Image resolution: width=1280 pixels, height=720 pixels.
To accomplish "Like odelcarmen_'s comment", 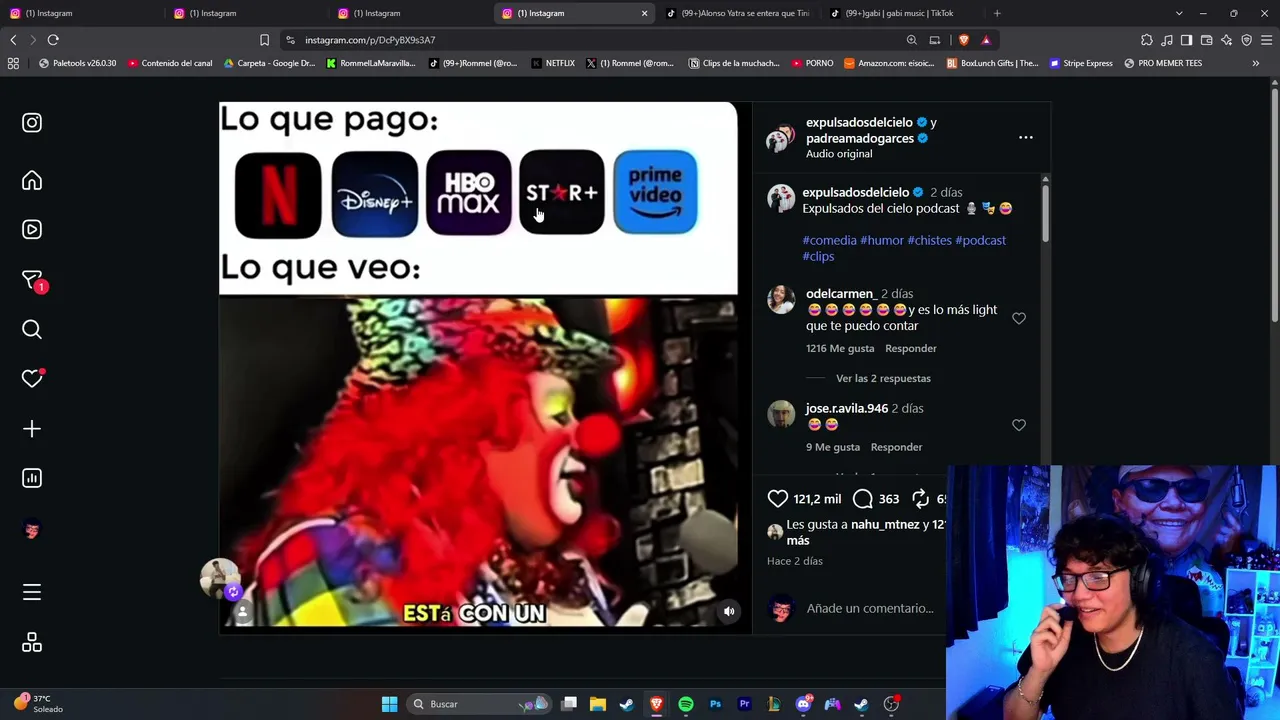I will [1018, 318].
